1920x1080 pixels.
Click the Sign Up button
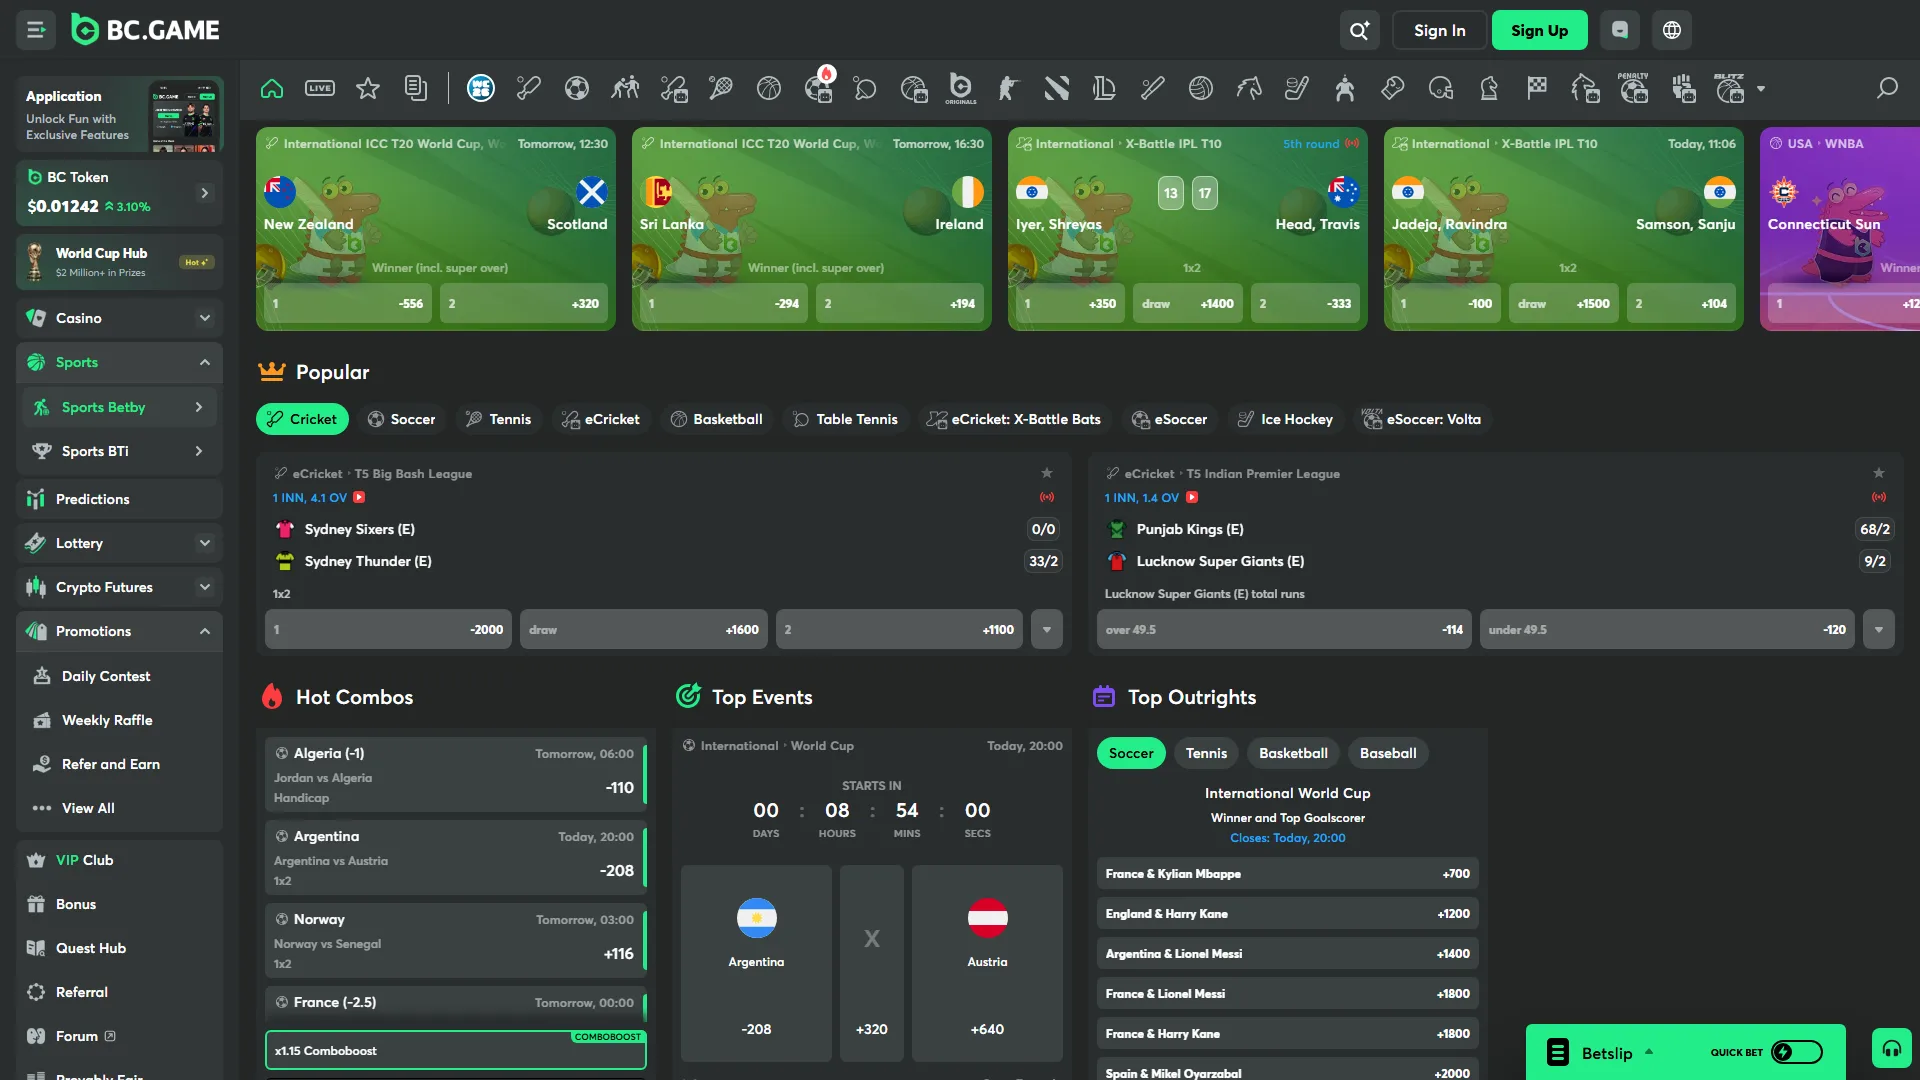pyautogui.click(x=1539, y=30)
